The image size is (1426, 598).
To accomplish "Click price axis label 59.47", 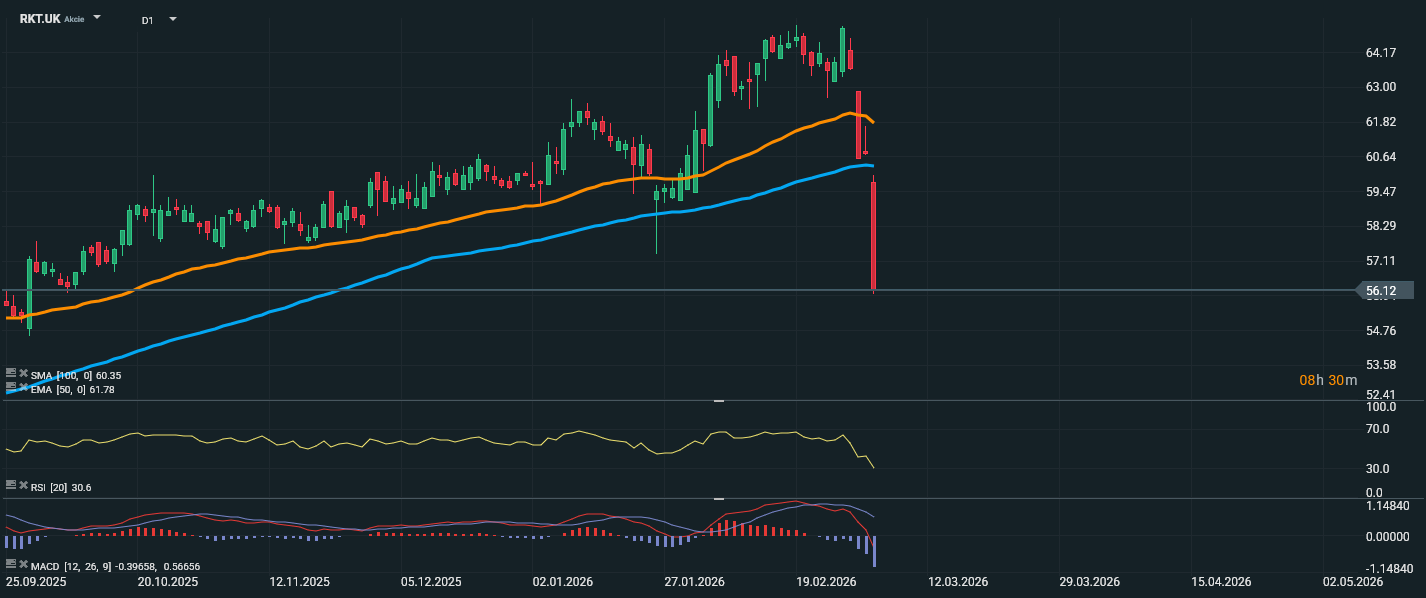I will pyautogui.click(x=1381, y=191).
